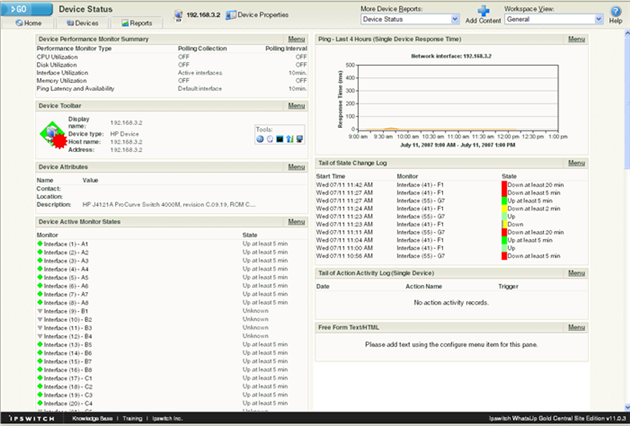Open the black terminal tool icon

click(280, 139)
